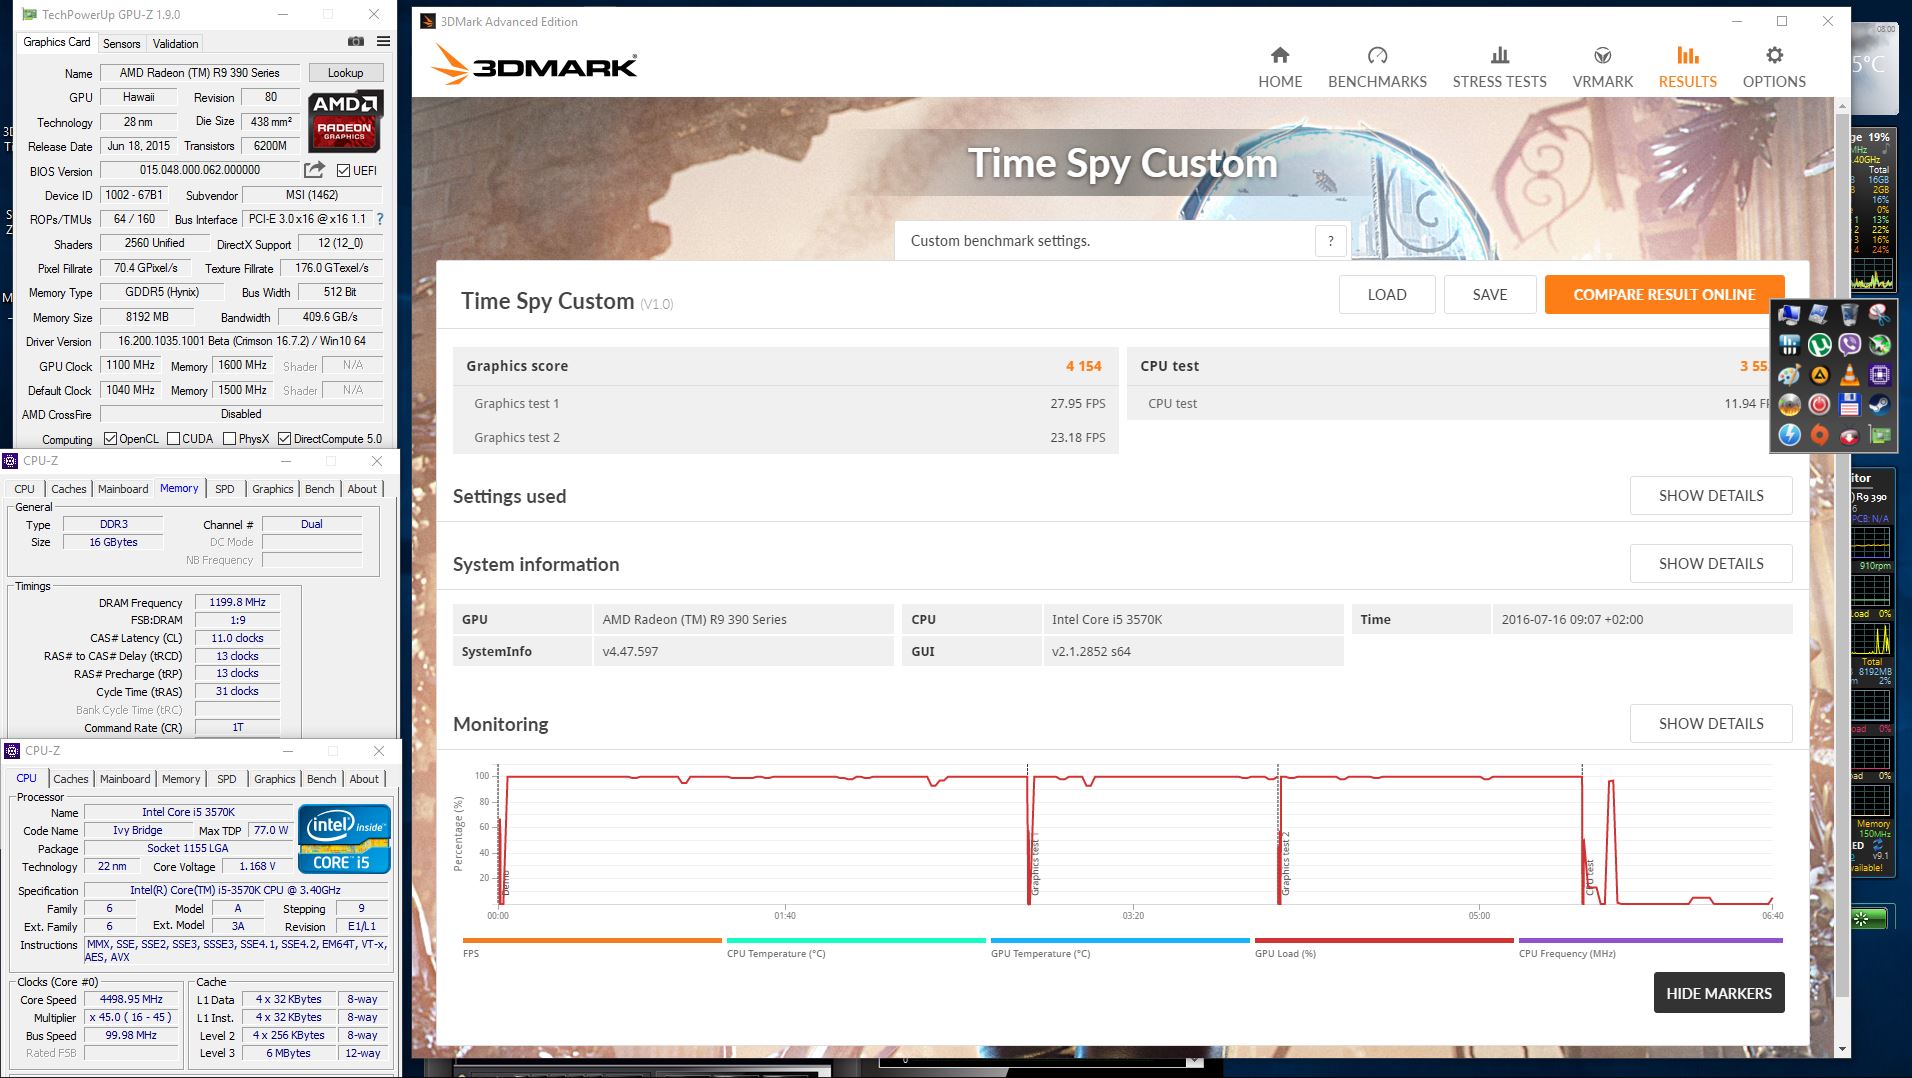Open the Snipping Tool scissors icon
Image resolution: width=1912 pixels, height=1078 pixels.
pos(1879,315)
